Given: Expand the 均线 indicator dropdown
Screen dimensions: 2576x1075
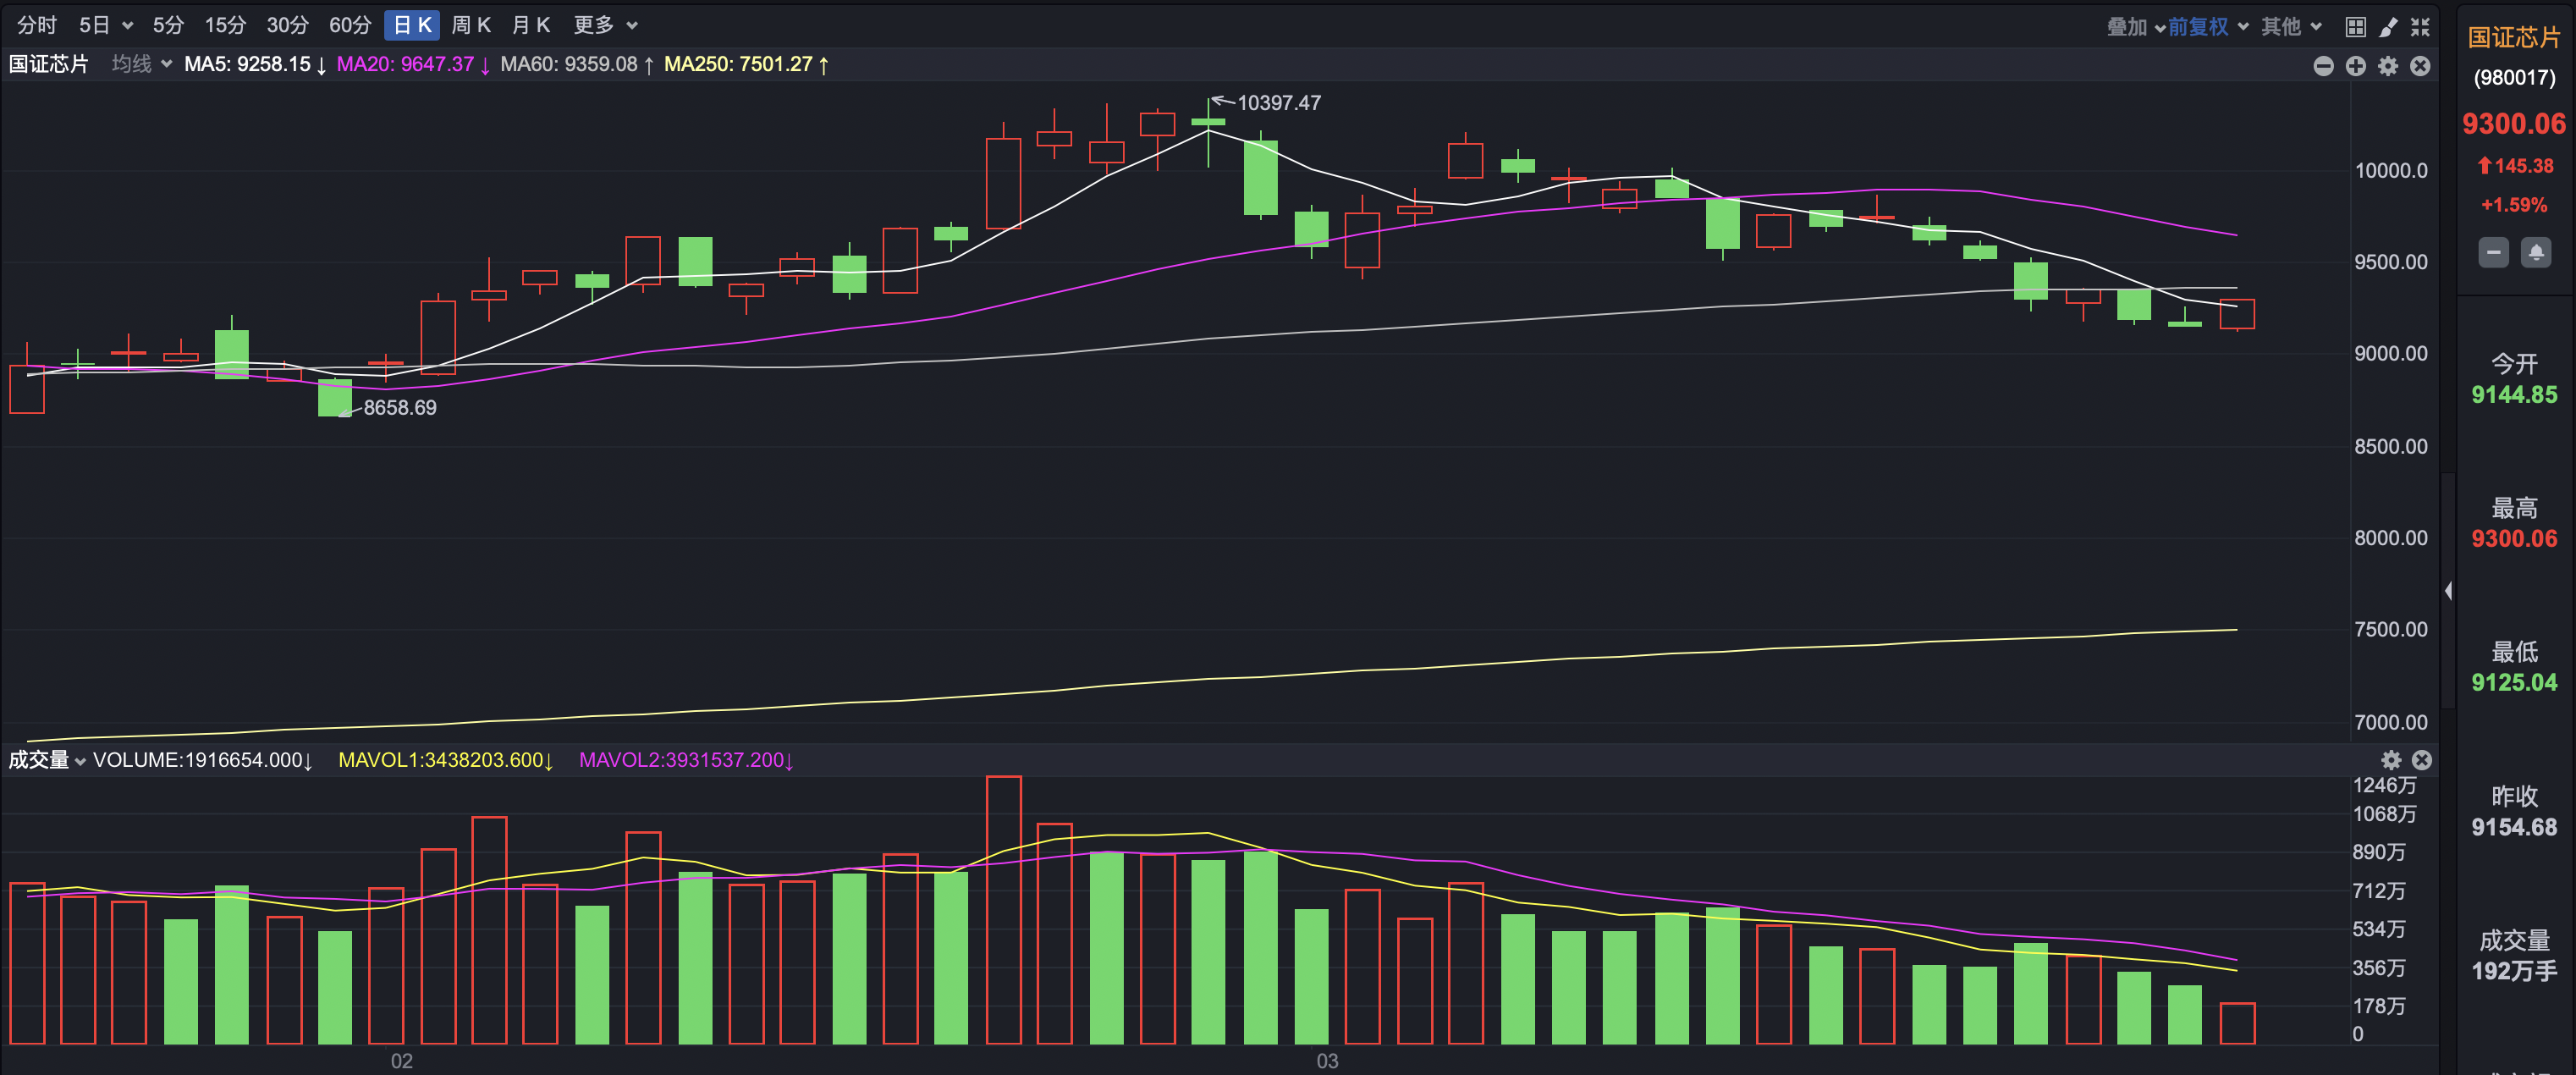Looking at the screenshot, I should pos(142,64).
